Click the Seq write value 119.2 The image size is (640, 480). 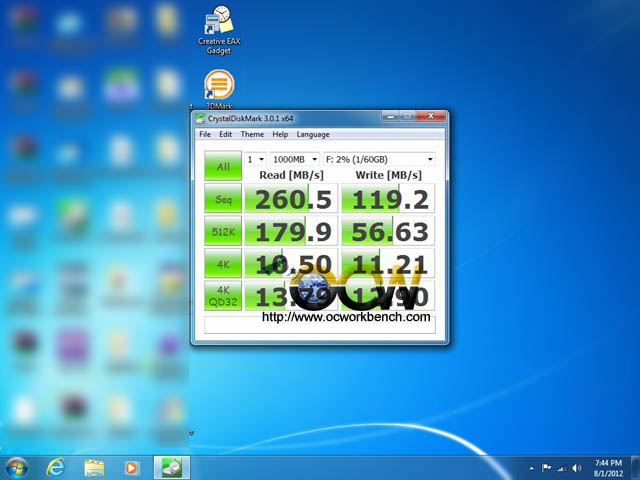(x=388, y=198)
